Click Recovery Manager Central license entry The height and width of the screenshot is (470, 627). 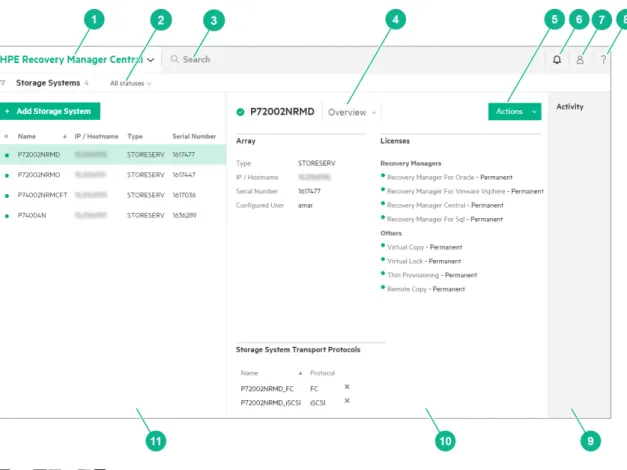click(x=445, y=205)
